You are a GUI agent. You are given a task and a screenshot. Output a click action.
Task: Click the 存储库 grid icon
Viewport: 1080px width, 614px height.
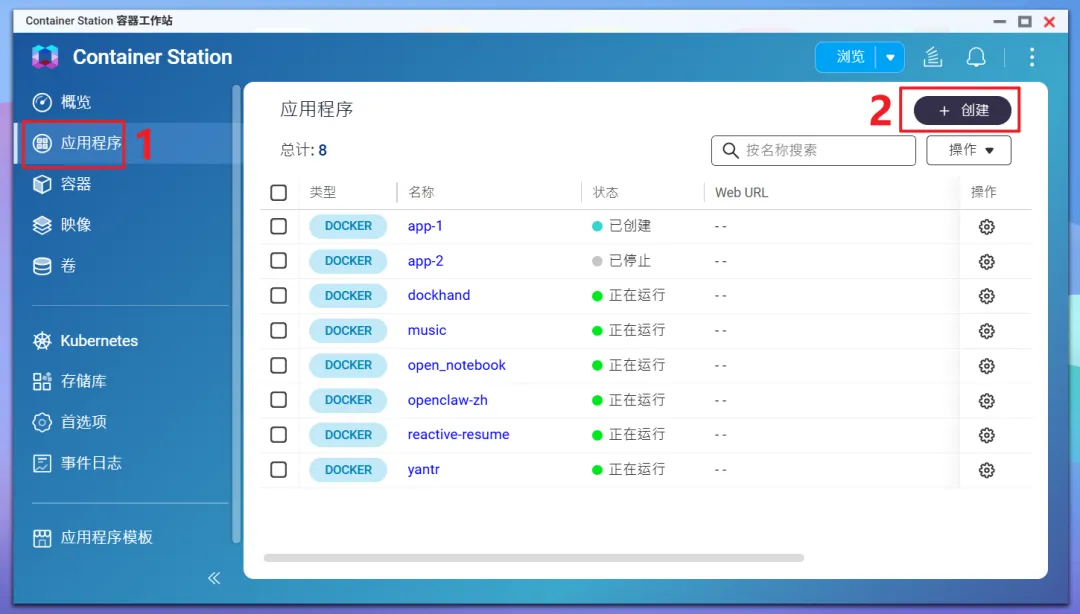click(42, 381)
